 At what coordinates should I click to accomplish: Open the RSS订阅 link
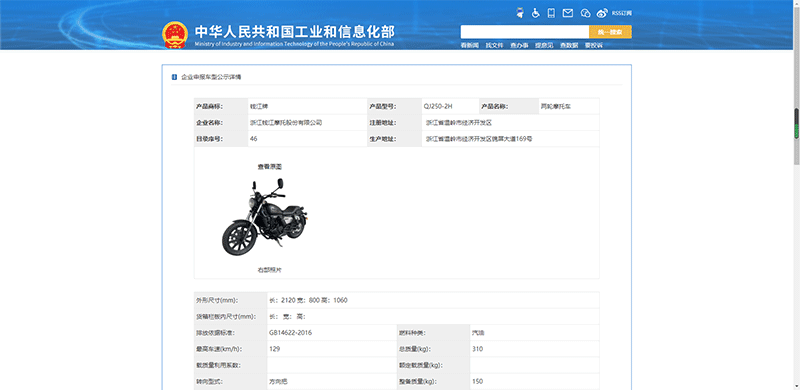[x=622, y=13]
